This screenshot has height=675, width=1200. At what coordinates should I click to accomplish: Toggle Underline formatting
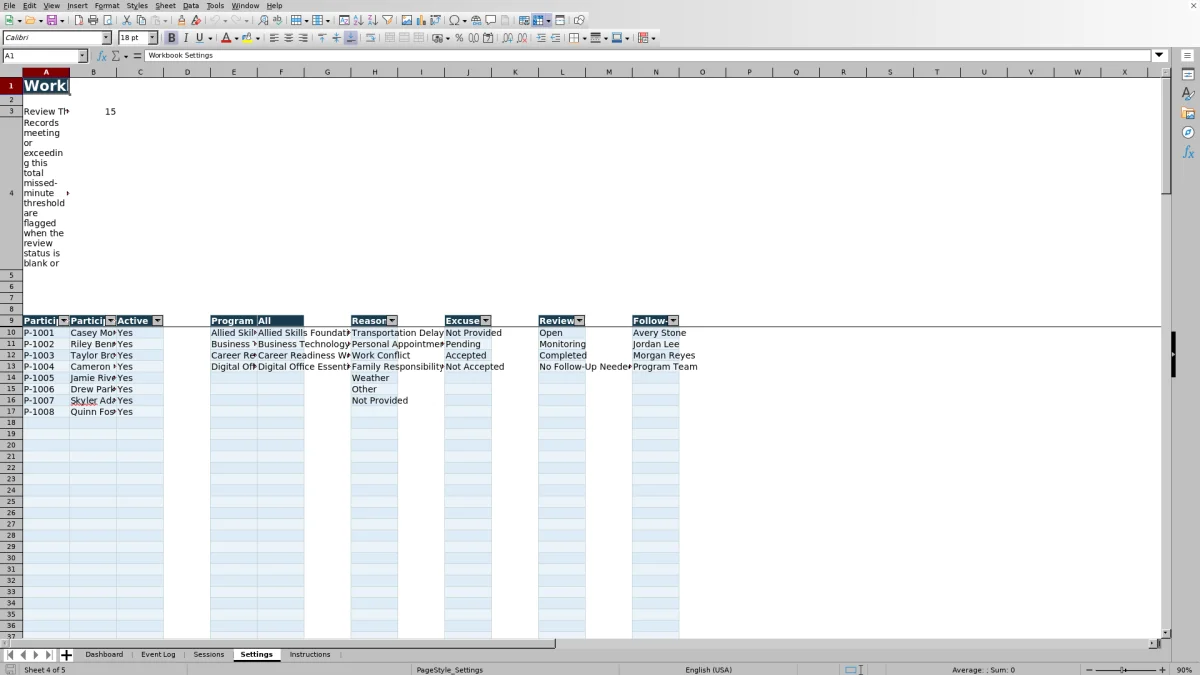[x=199, y=38]
